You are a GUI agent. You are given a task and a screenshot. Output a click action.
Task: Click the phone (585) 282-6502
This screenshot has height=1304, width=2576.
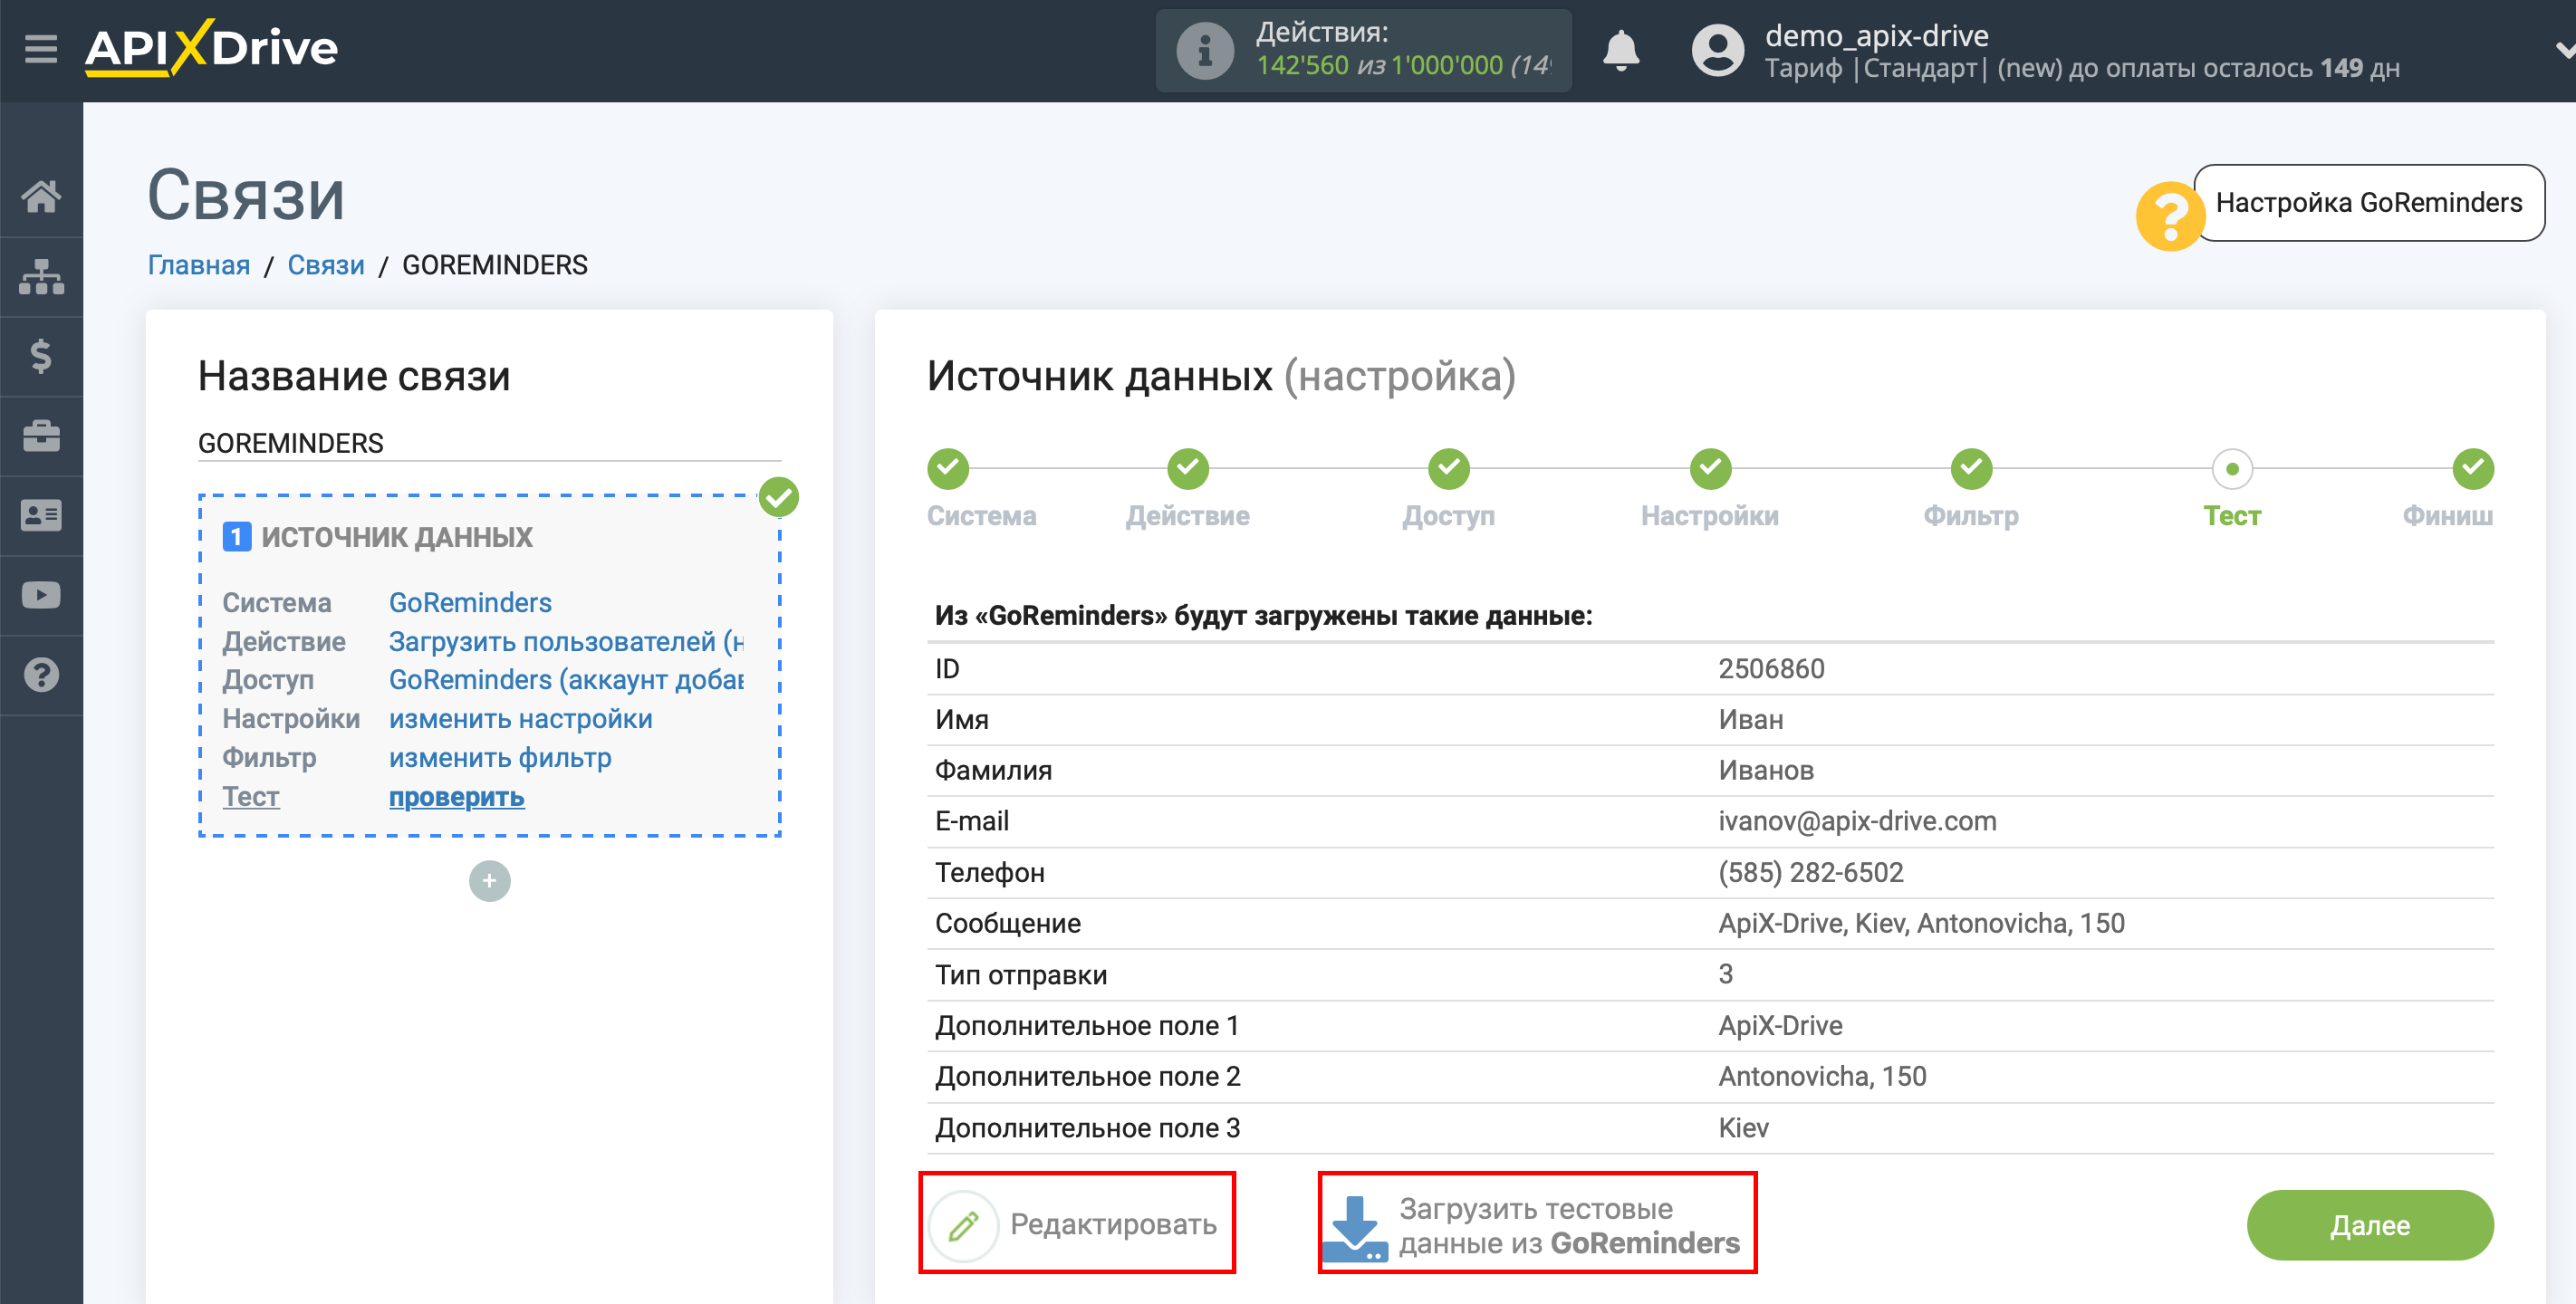coord(1810,873)
